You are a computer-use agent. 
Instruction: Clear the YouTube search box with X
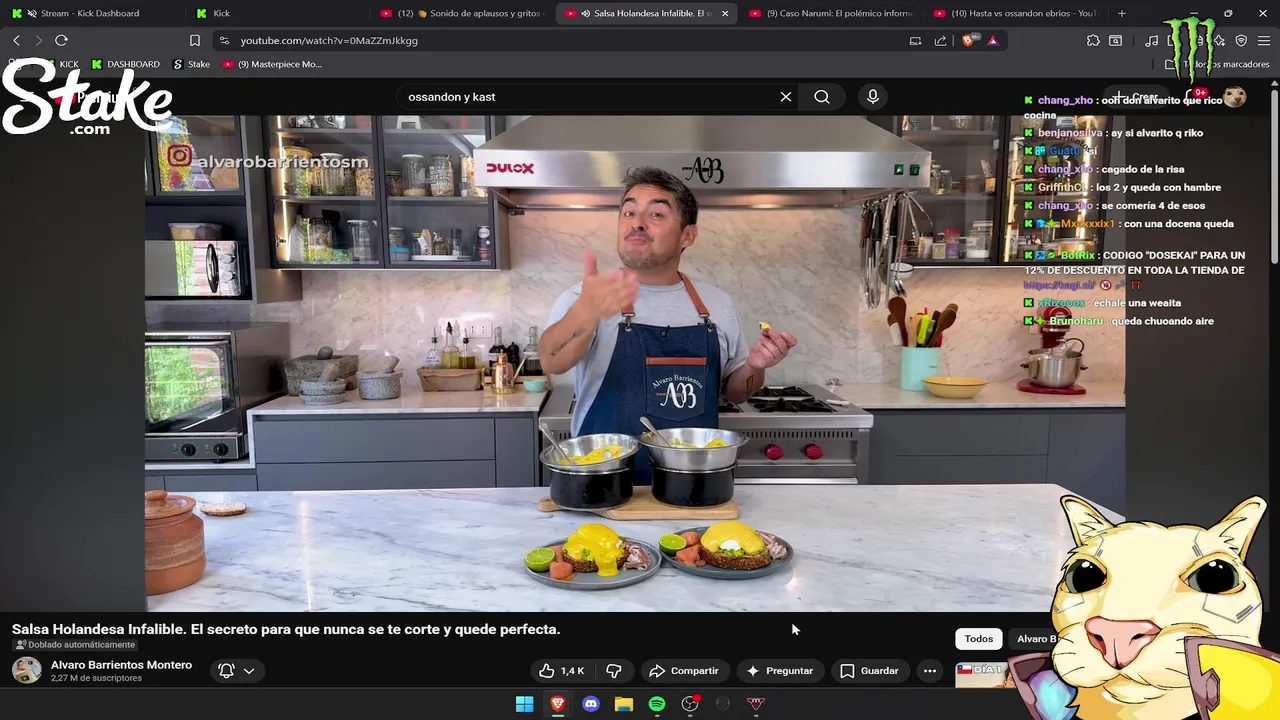(x=786, y=97)
